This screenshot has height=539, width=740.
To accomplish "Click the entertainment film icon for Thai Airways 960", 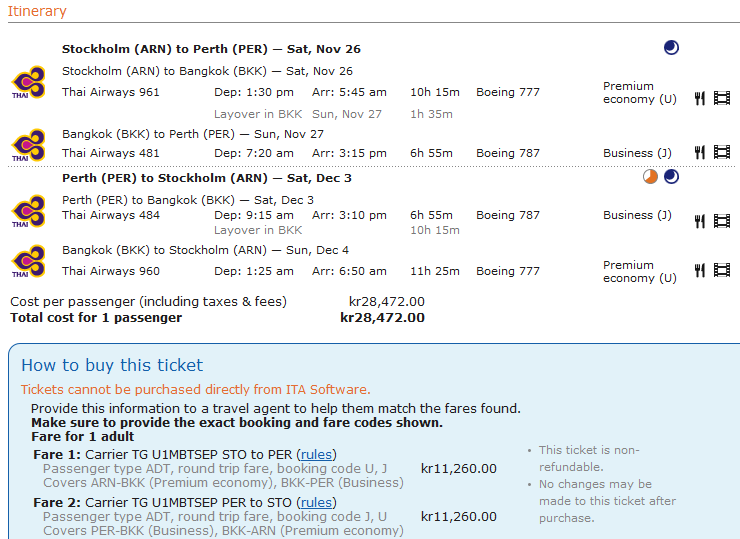I will tap(722, 270).
